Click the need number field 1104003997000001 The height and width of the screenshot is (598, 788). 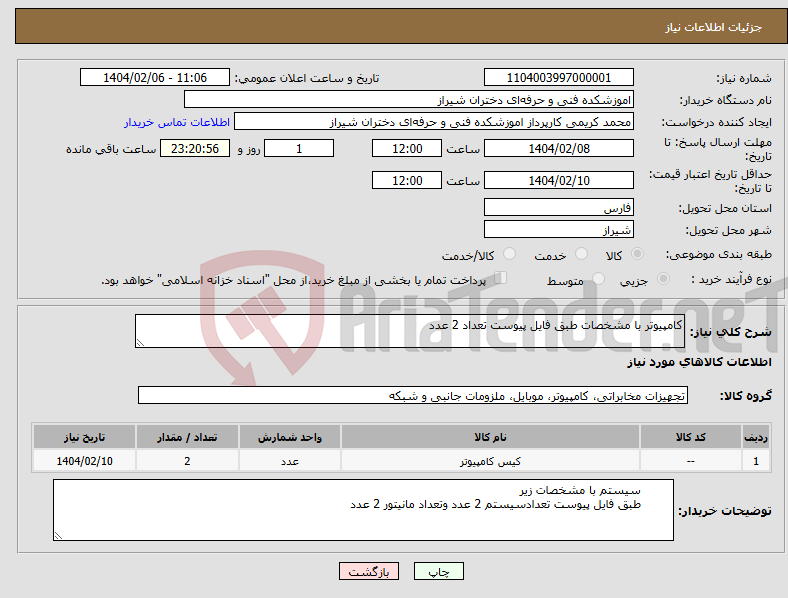pos(558,77)
